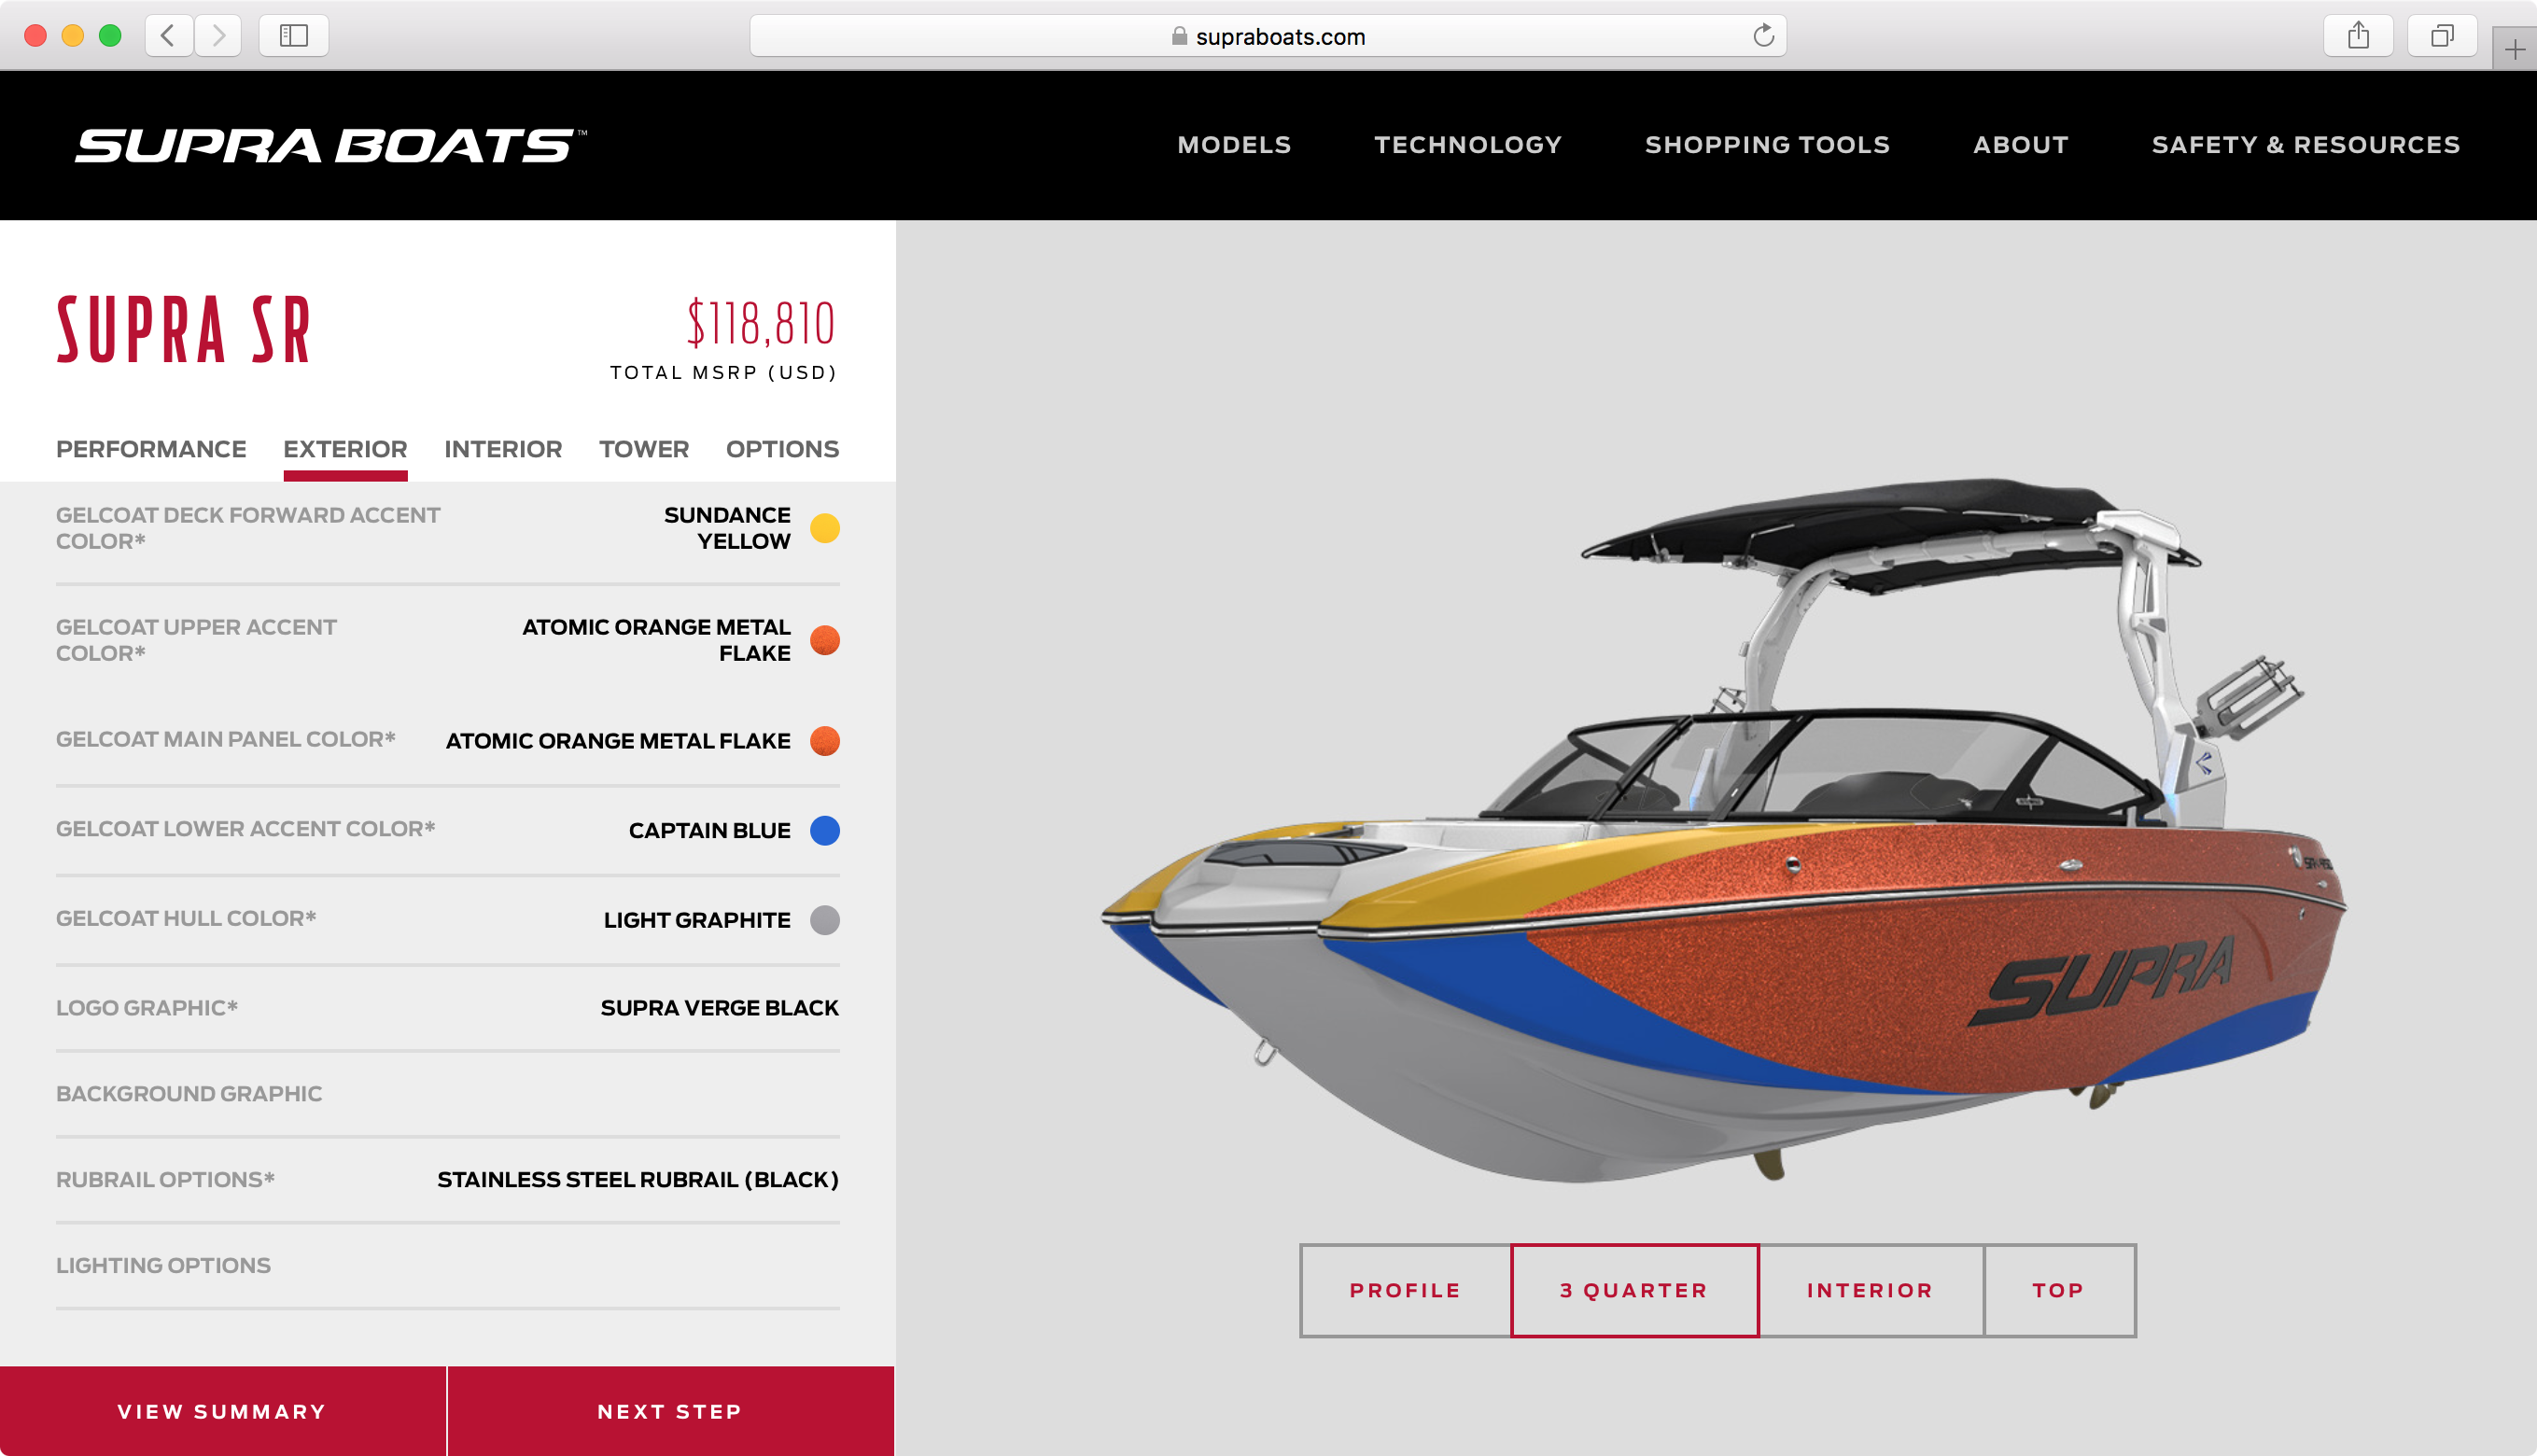
Task: Show all tabs overview icon
Action: click(2442, 36)
